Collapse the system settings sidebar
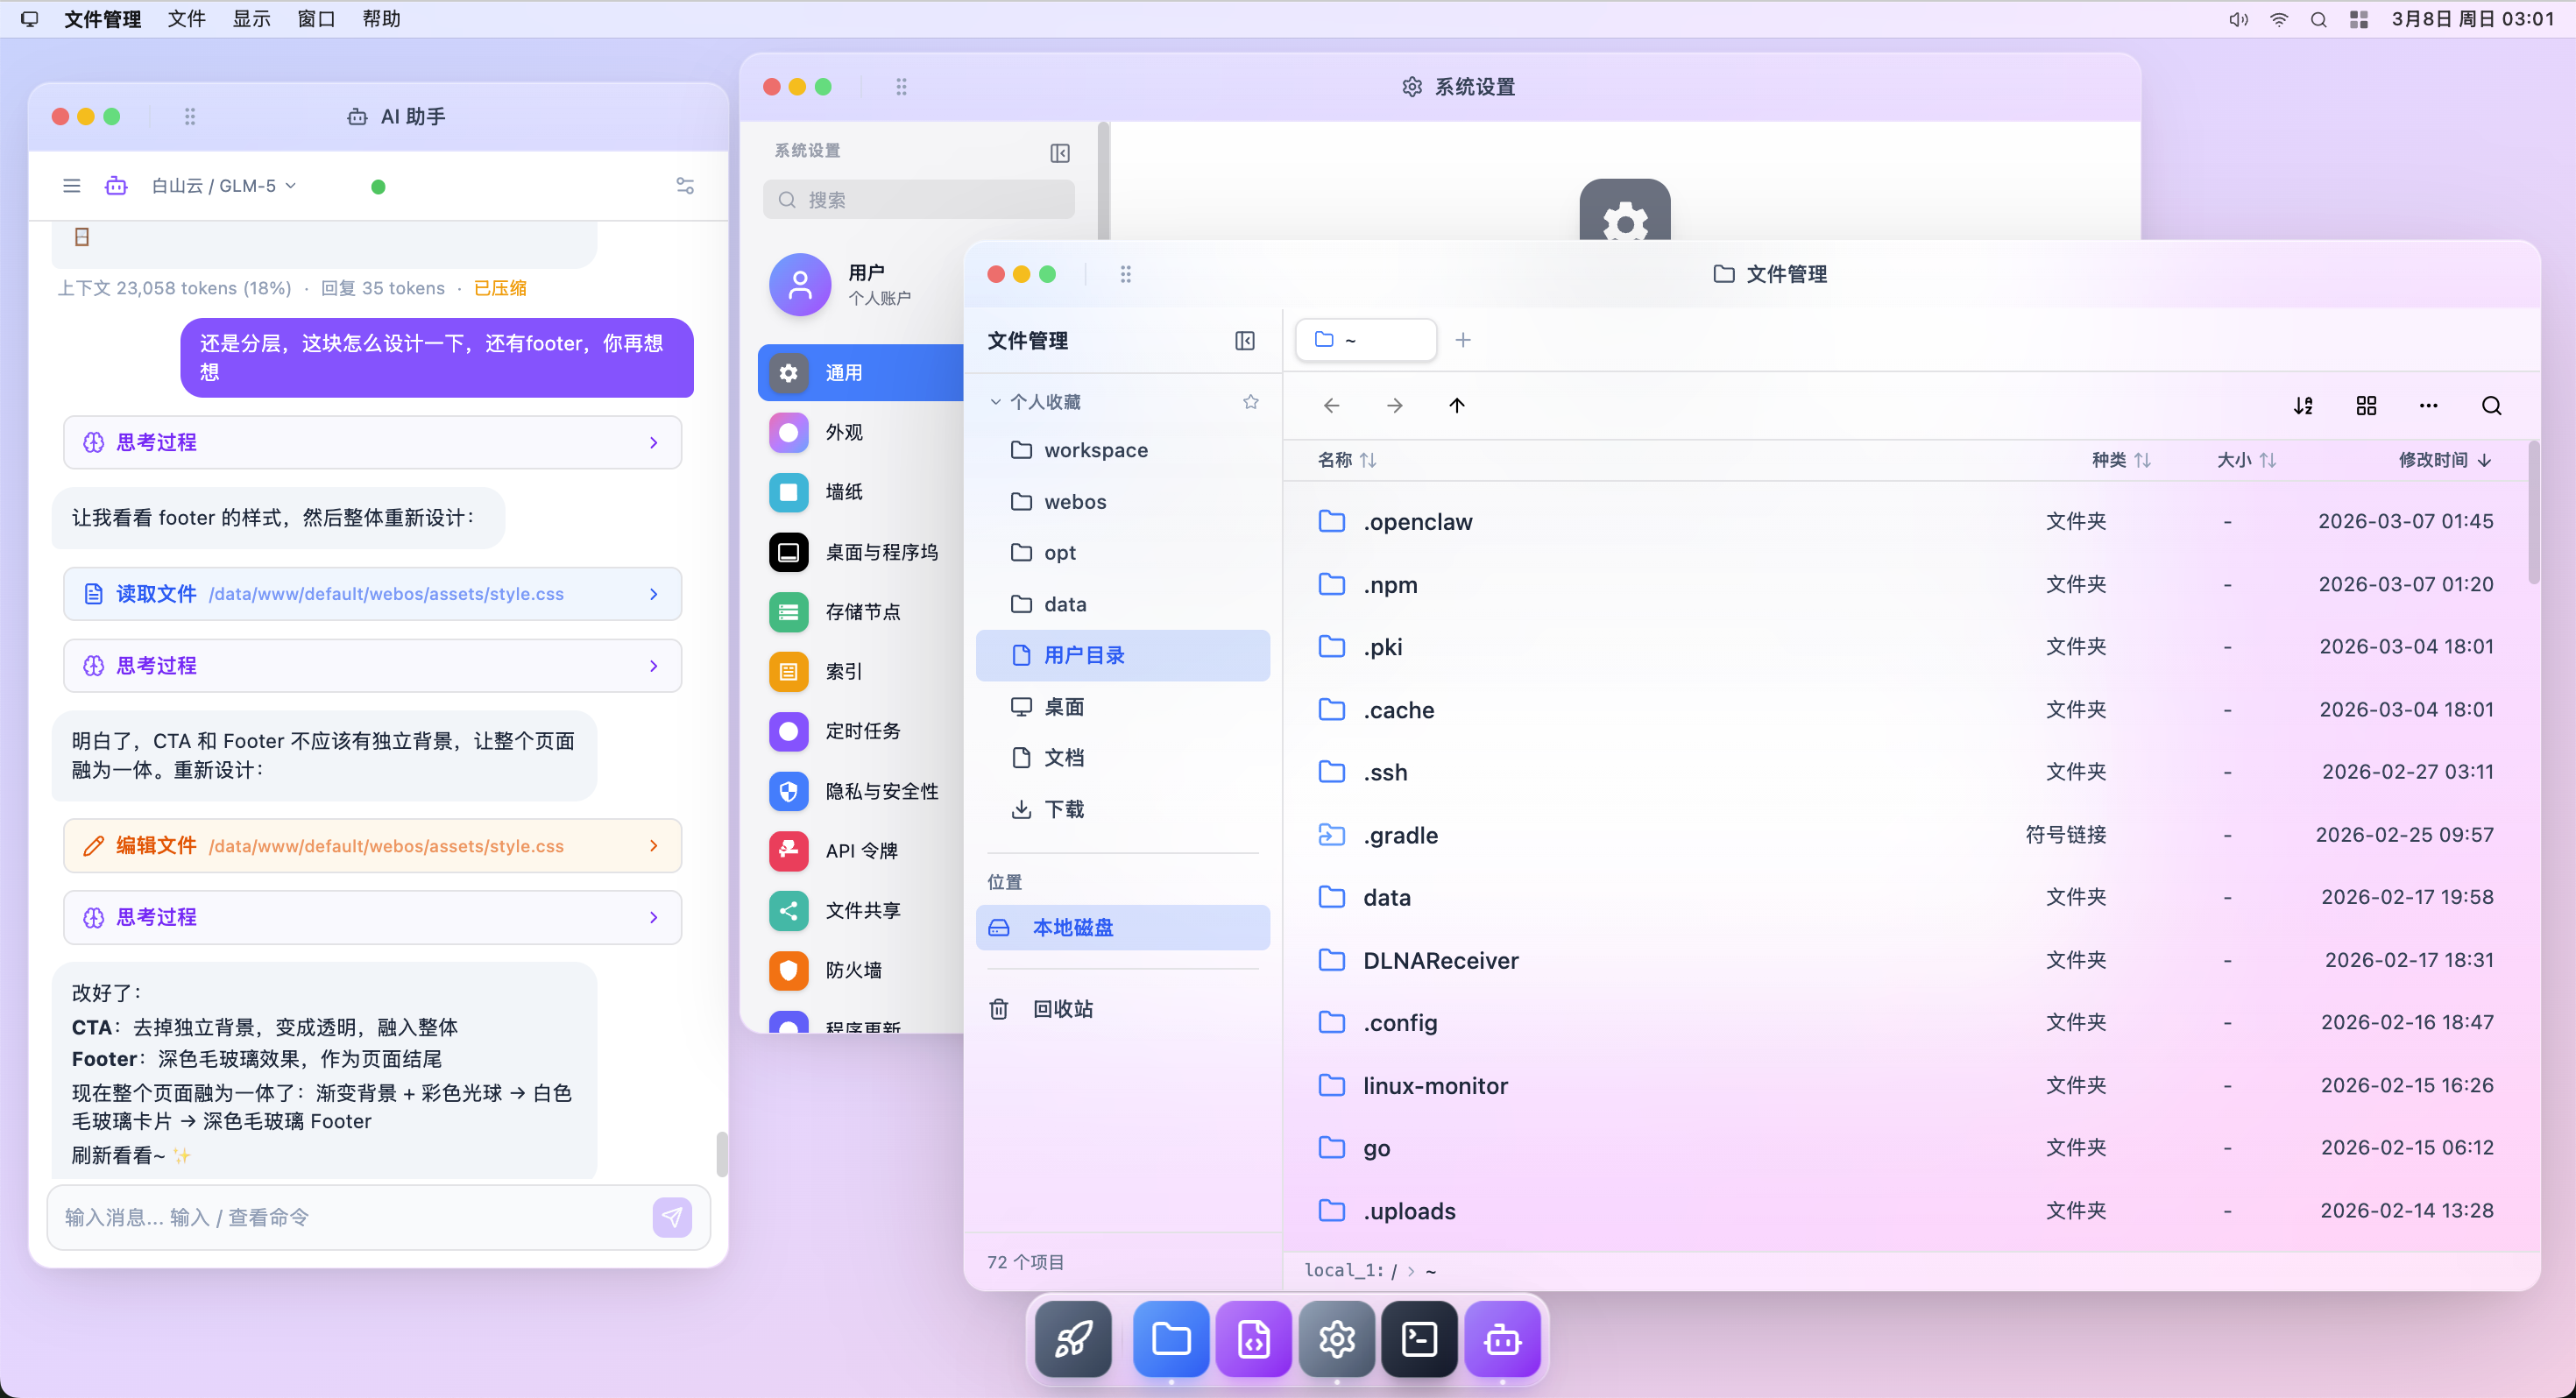Image resolution: width=2576 pixels, height=1398 pixels. pyautogui.click(x=1060, y=153)
